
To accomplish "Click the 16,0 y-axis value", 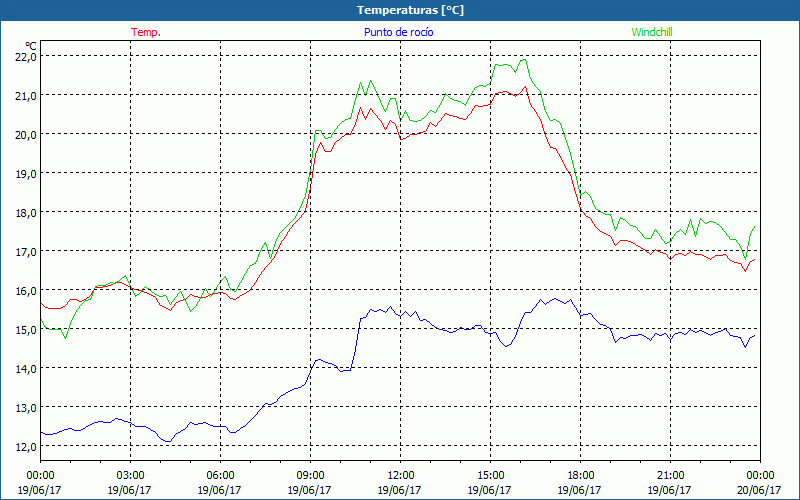I will [24, 290].
